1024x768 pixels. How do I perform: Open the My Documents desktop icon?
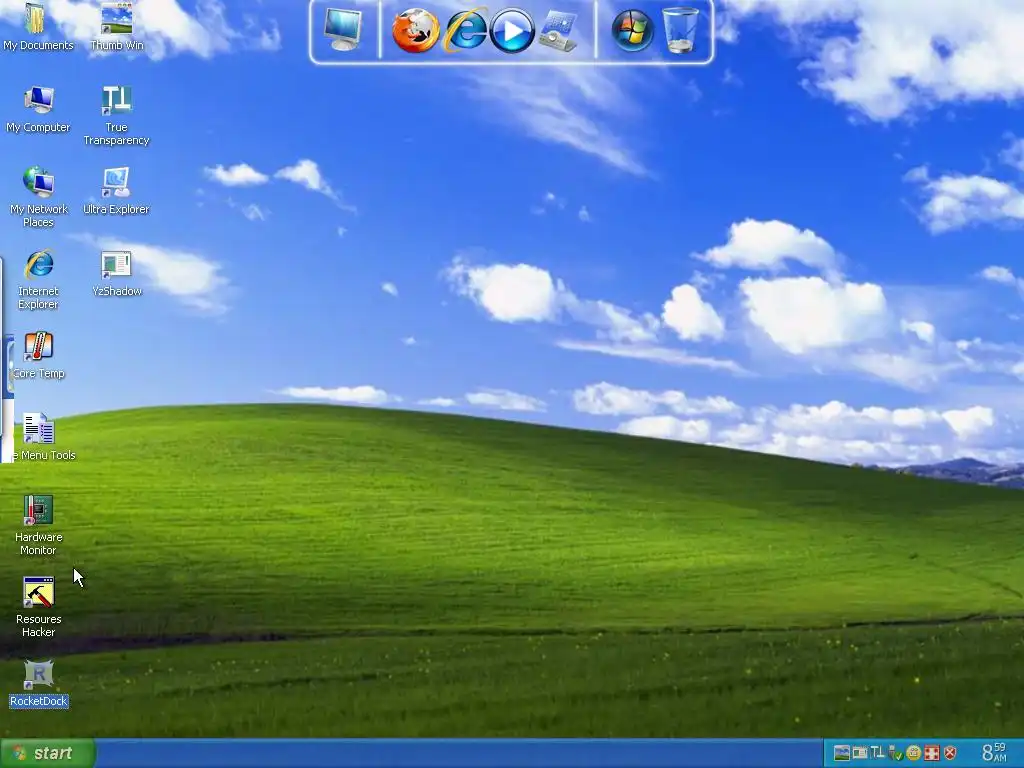coord(38,25)
